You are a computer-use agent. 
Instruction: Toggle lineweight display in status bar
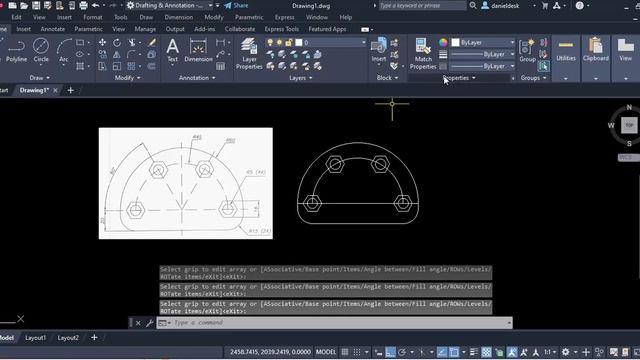coord(473,352)
